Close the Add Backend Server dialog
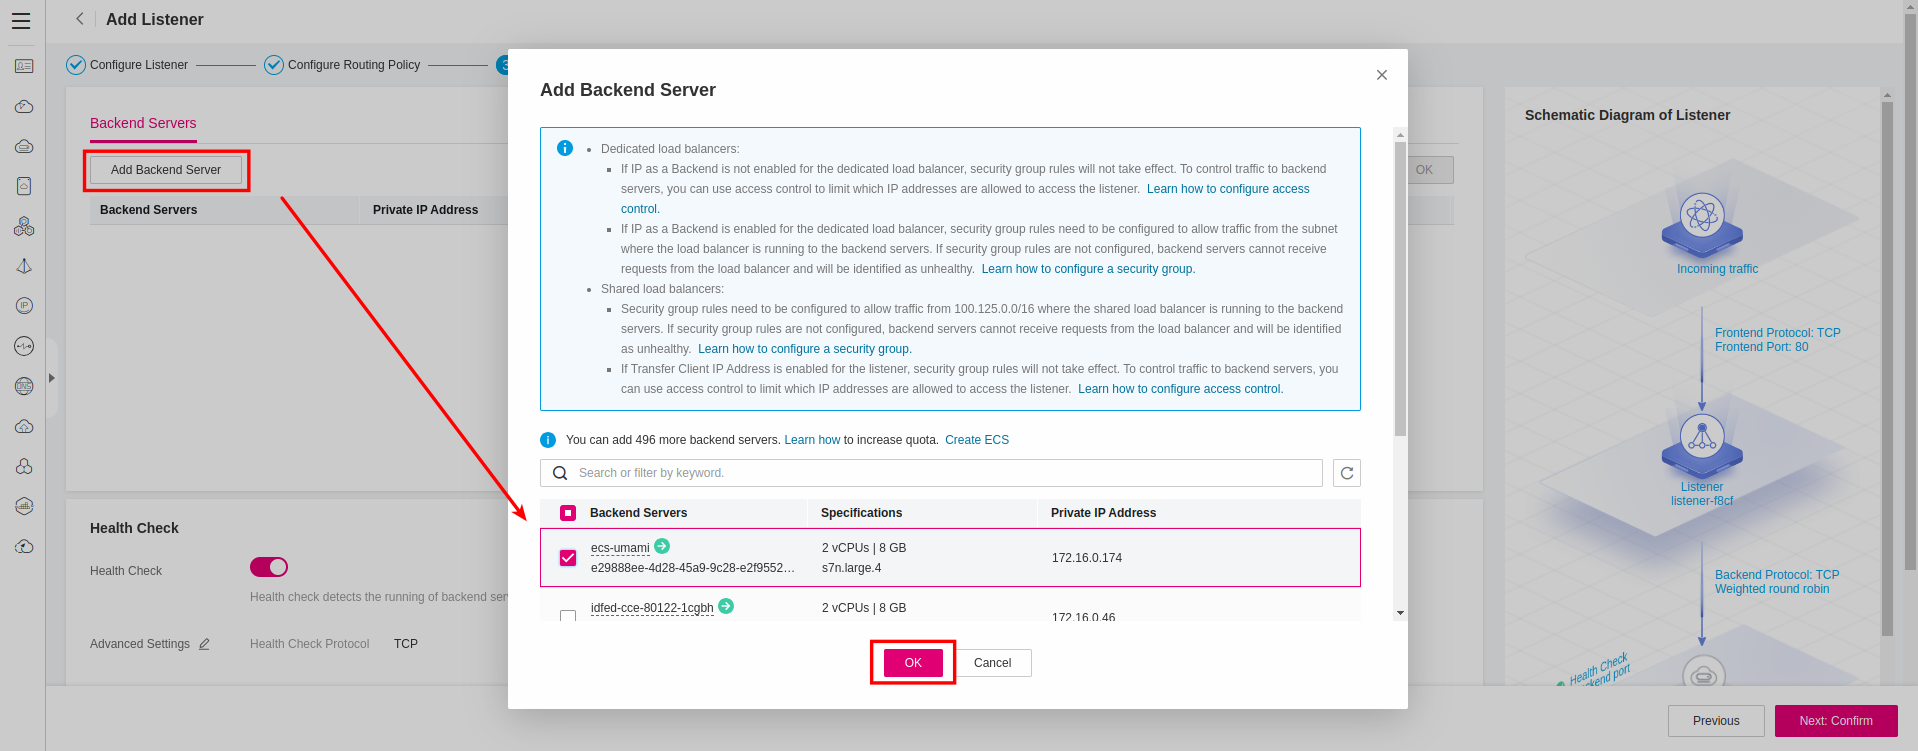The image size is (1918, 751). click(1381, 75)
